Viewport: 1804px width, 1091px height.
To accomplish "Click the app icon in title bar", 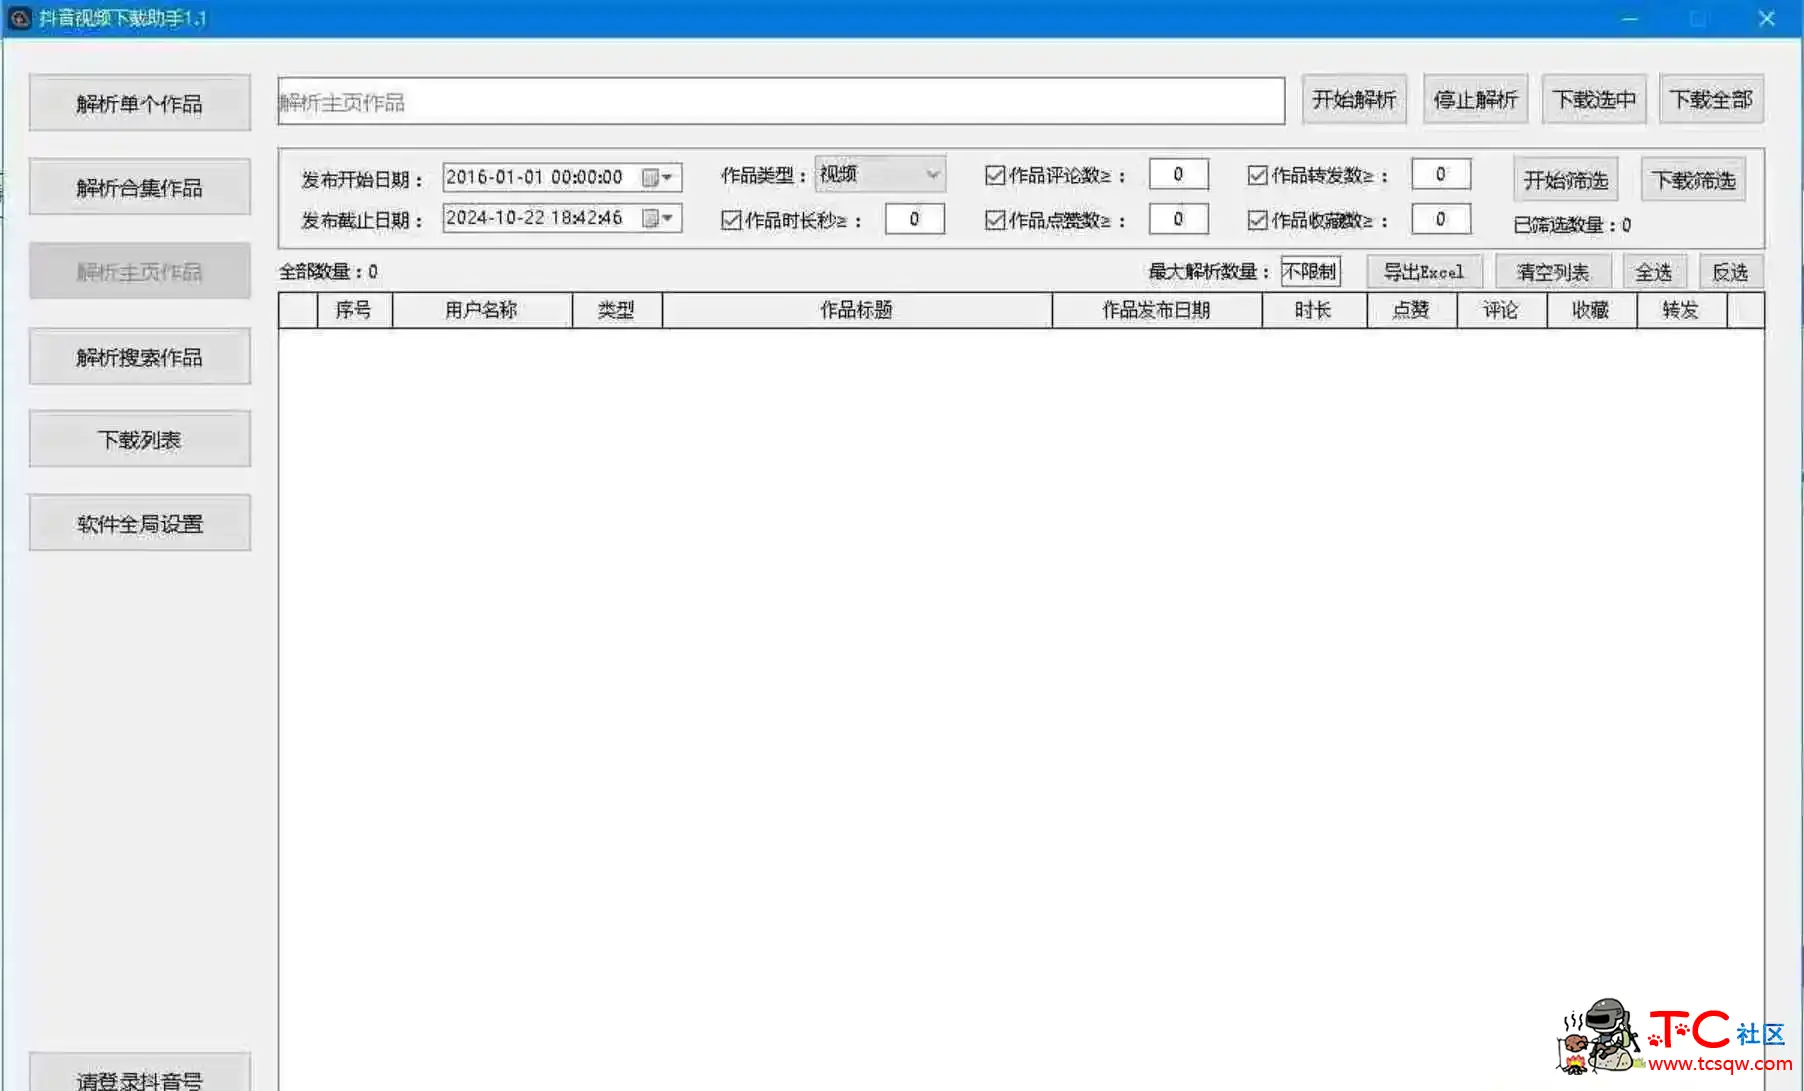I will tap(20, 18).
